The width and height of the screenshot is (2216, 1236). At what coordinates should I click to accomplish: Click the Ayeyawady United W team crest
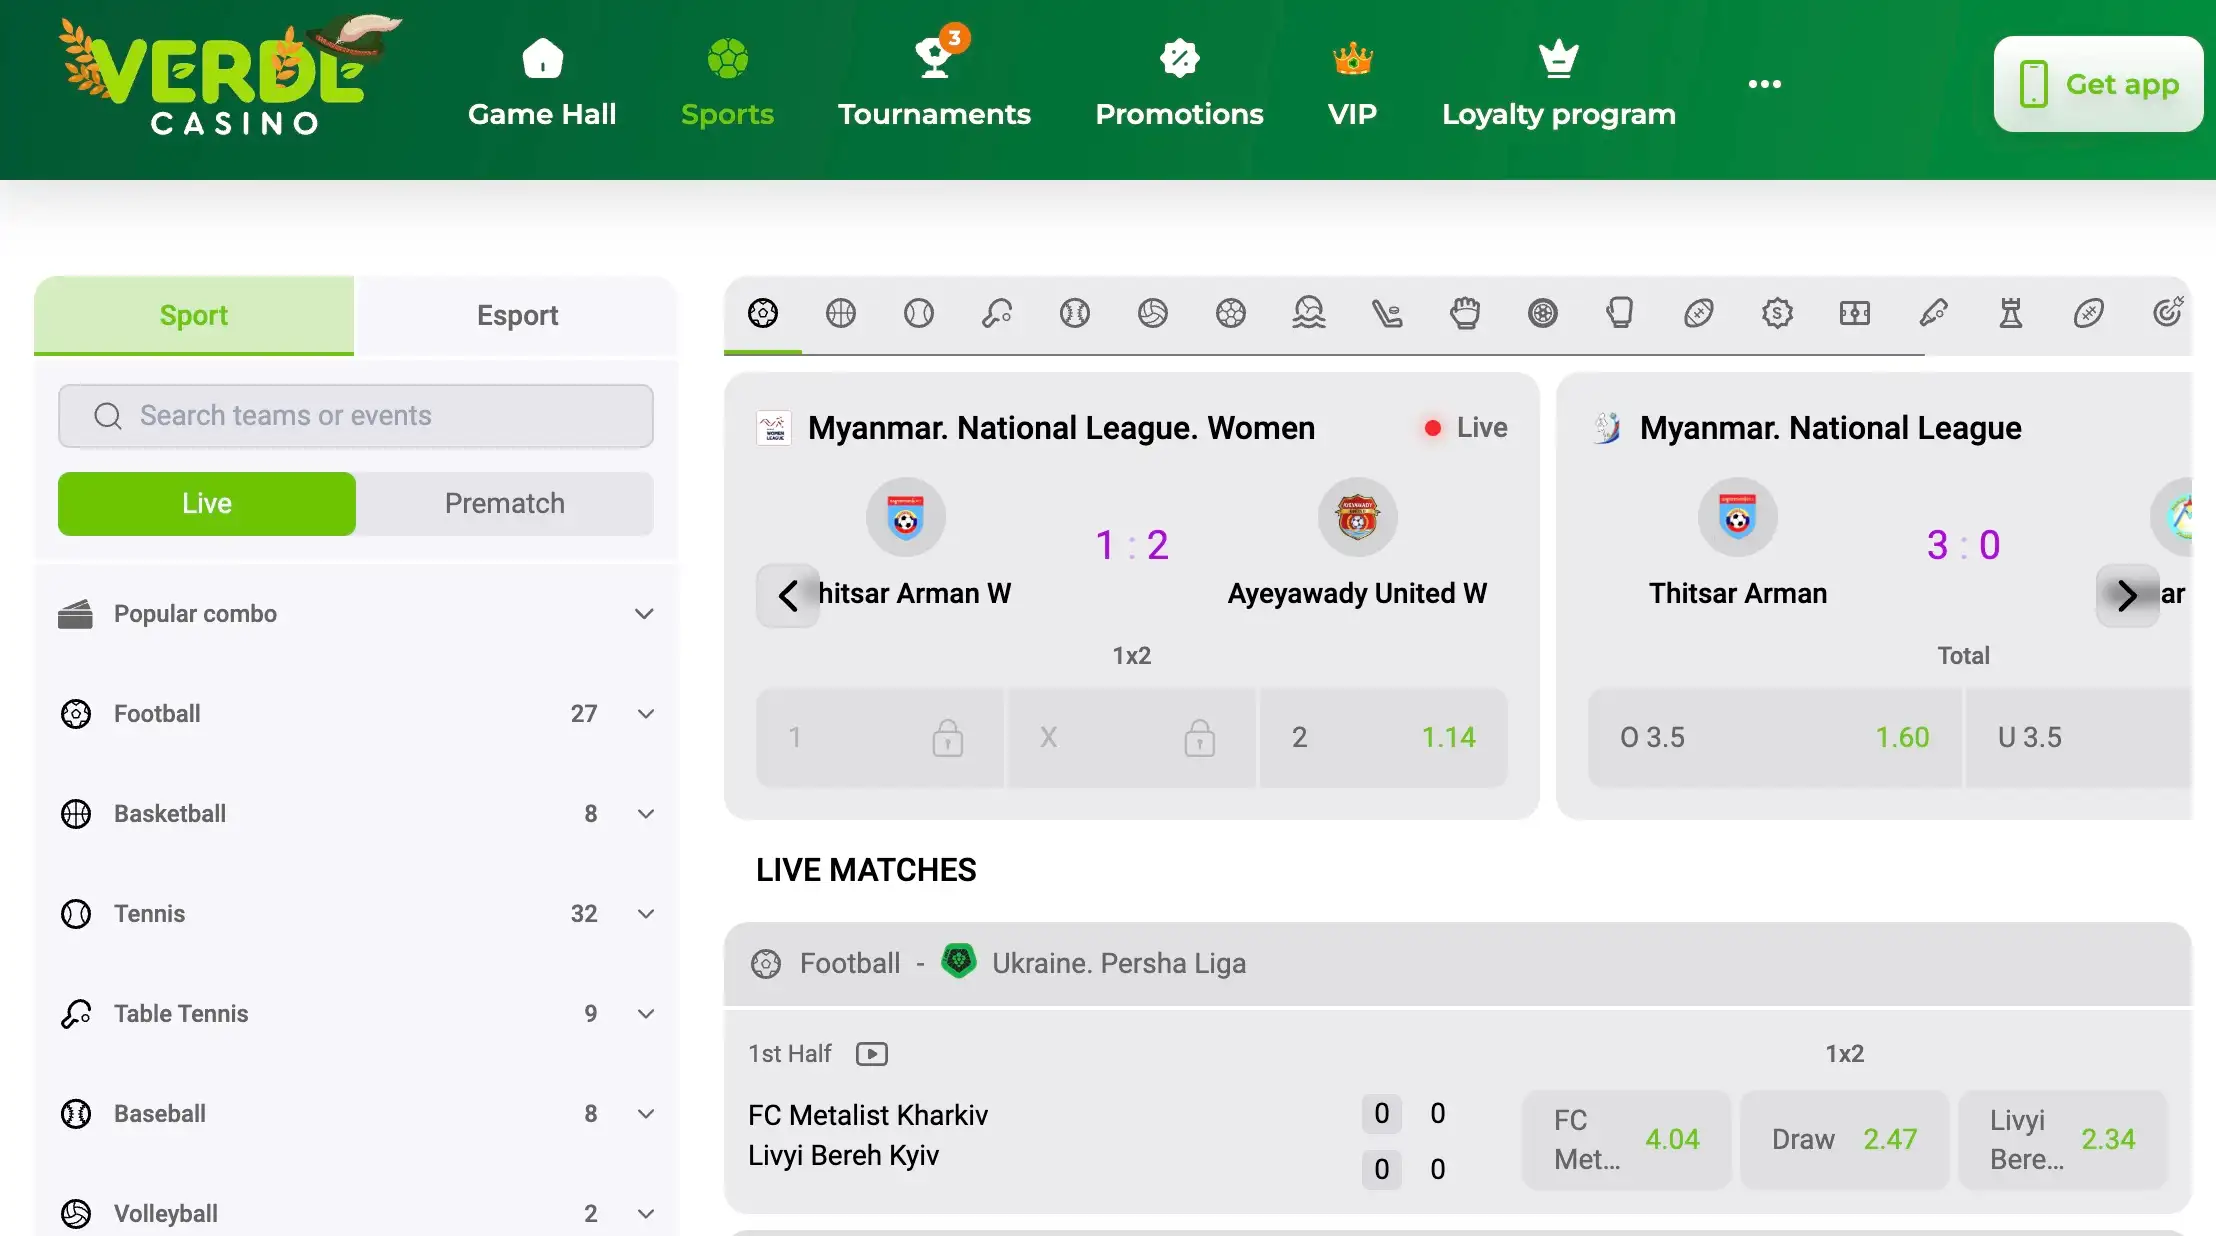pos(1358,517)
